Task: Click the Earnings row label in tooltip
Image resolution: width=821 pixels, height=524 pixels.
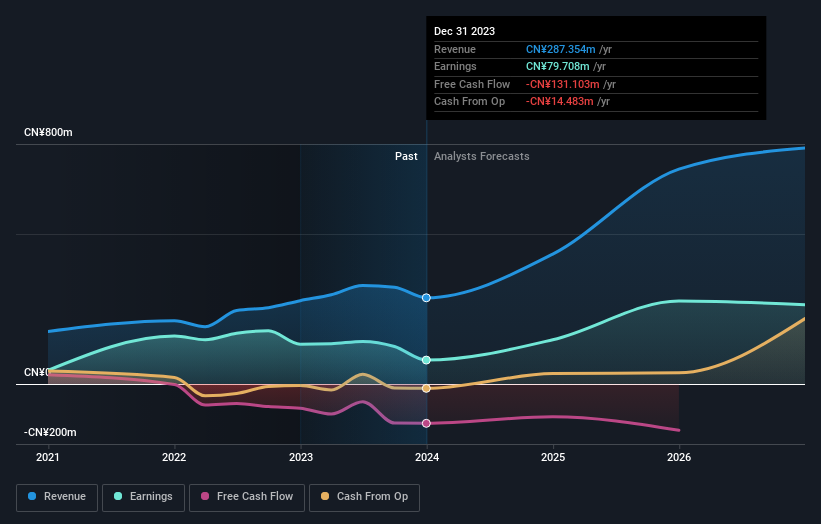Action: [456, 66]
